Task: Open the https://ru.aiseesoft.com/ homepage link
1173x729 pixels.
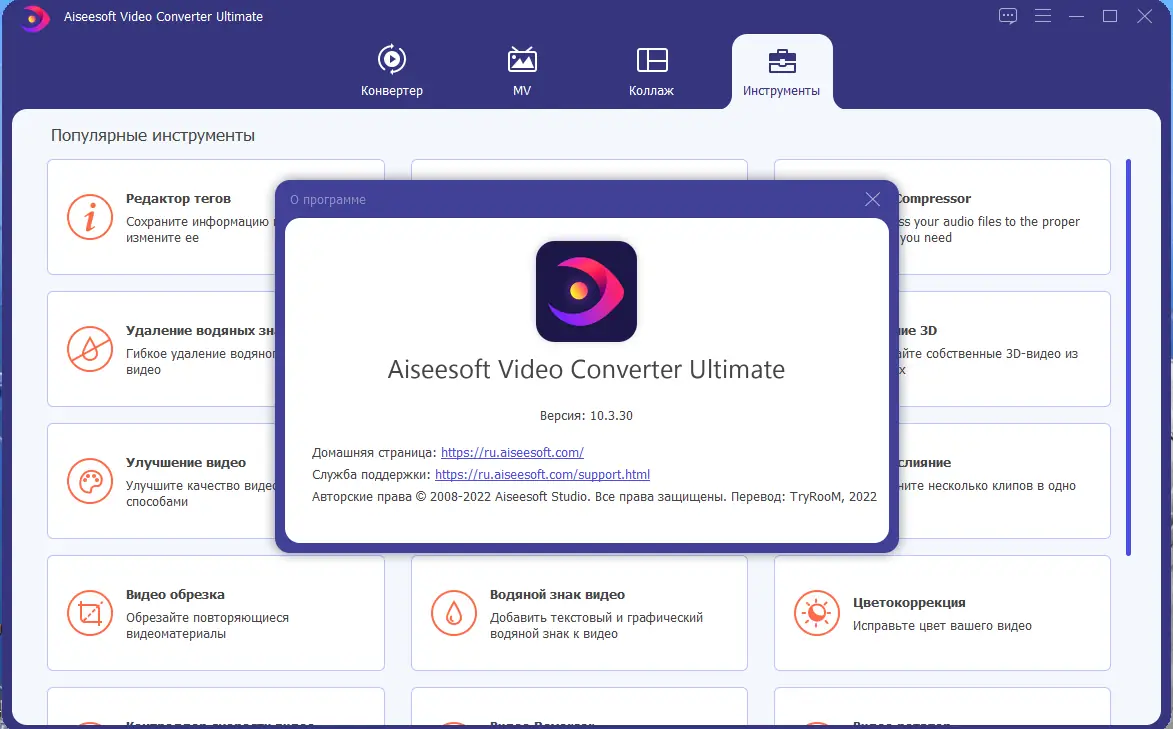Action: (x=513, y=451)
